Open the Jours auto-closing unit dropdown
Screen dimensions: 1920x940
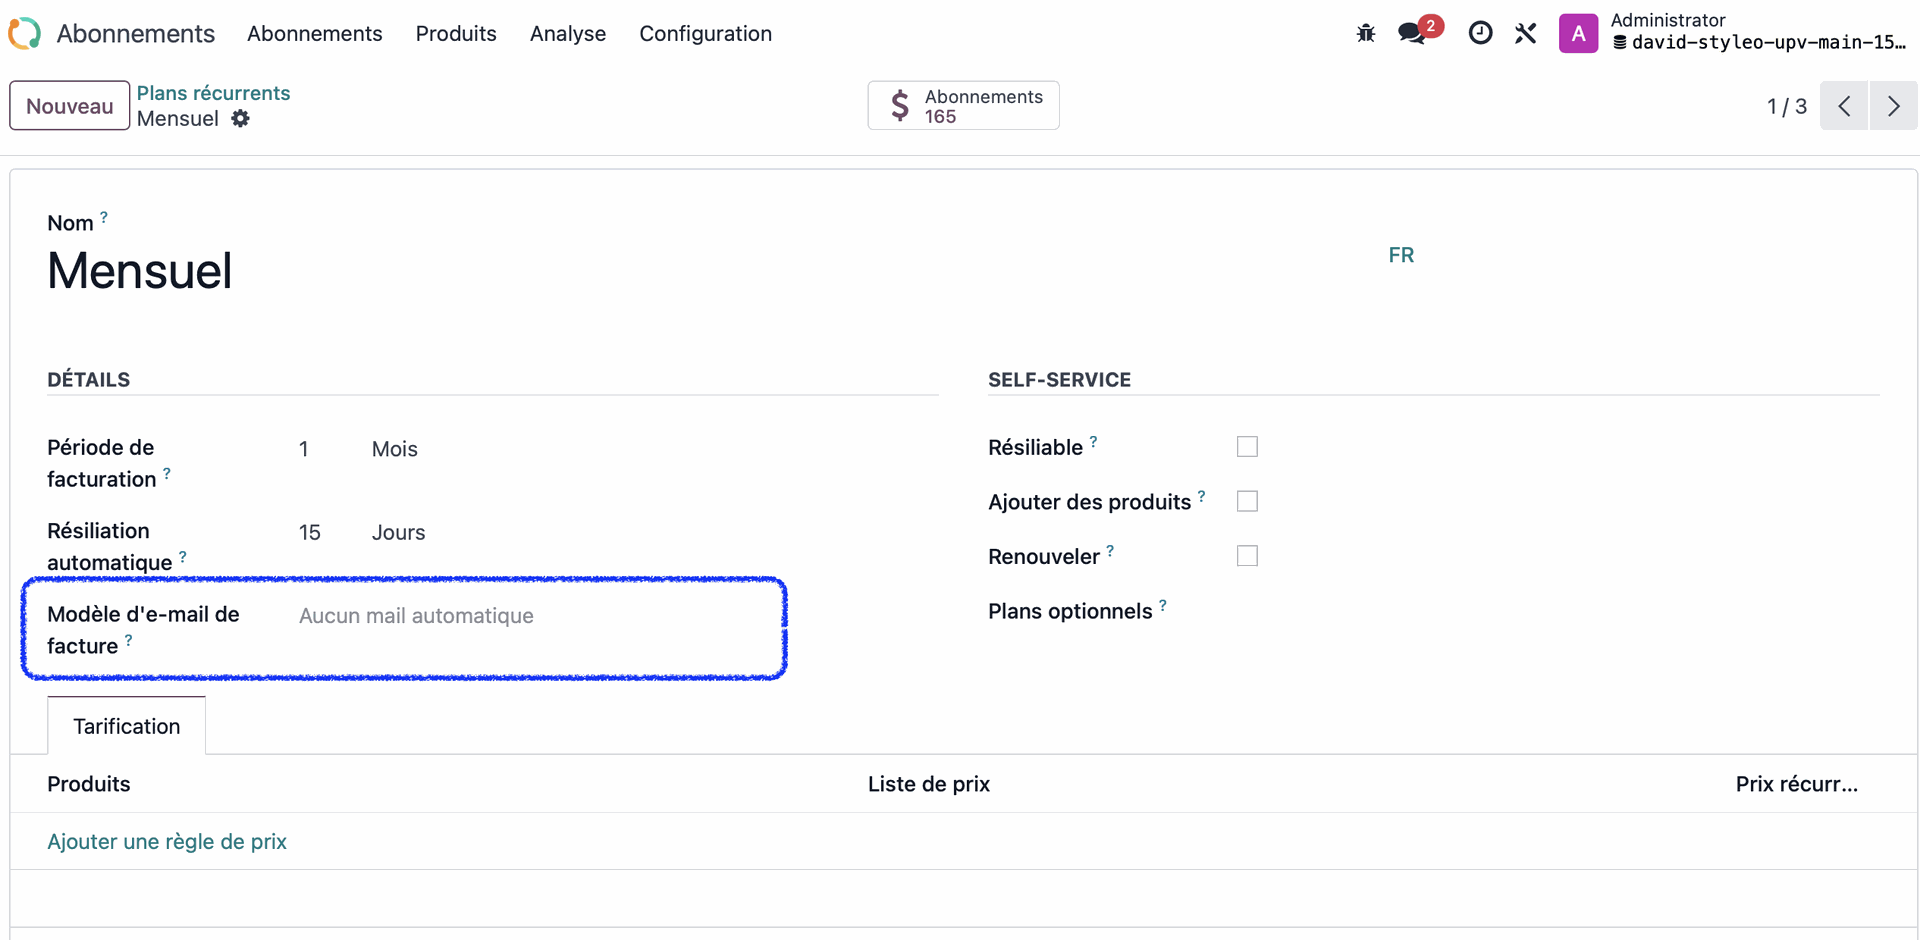[x=398, y=532]
